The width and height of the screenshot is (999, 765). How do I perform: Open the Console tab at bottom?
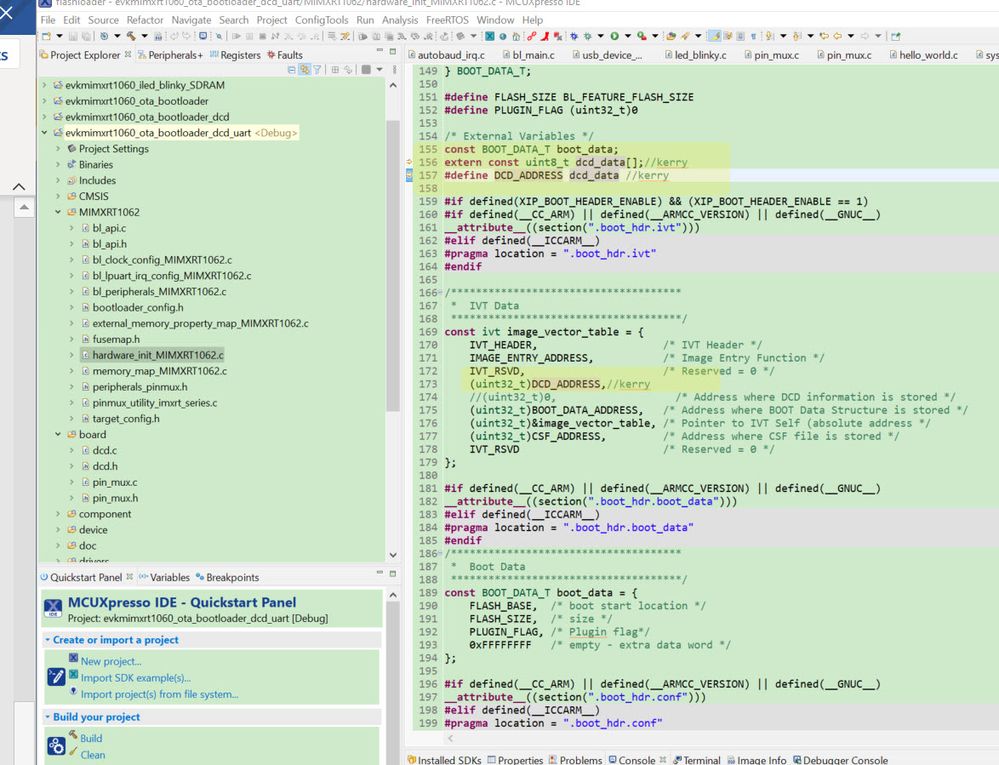coord(632,760)
